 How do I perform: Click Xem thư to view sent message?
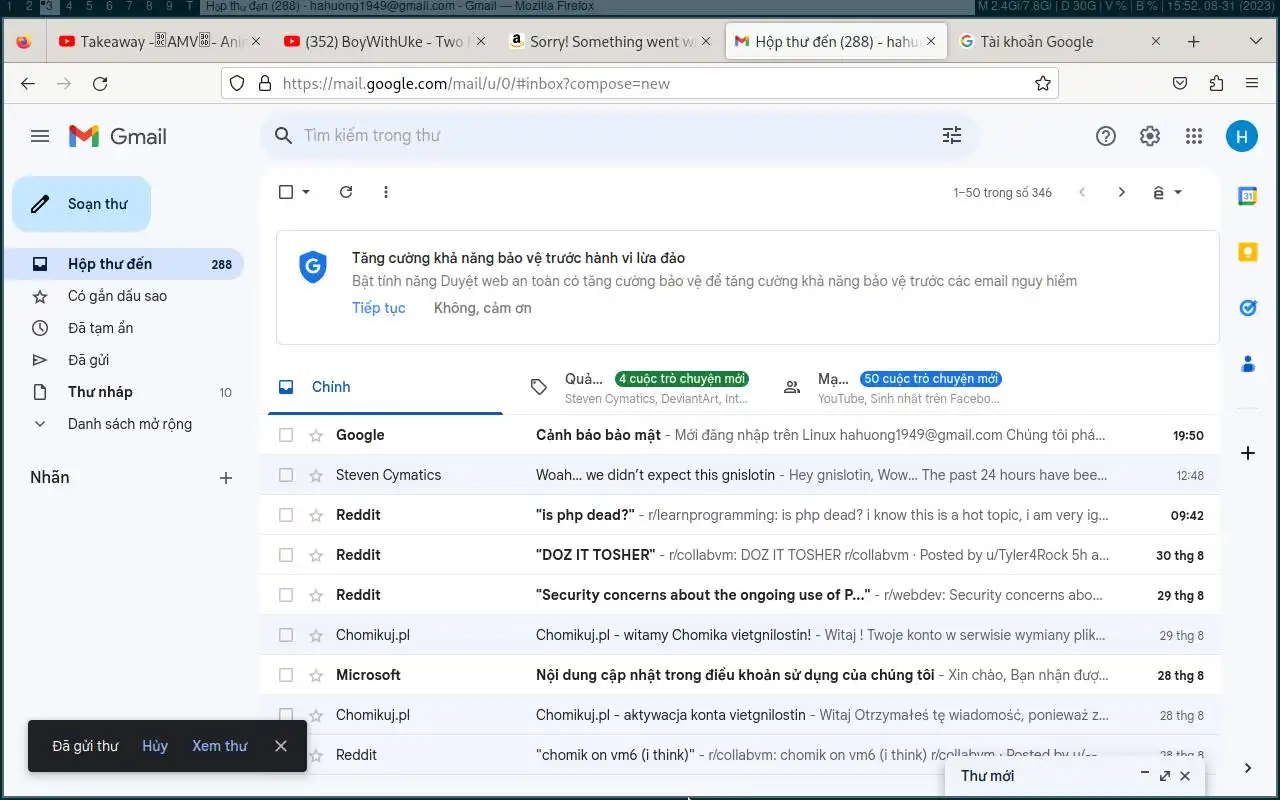click(x=220, y=746)
